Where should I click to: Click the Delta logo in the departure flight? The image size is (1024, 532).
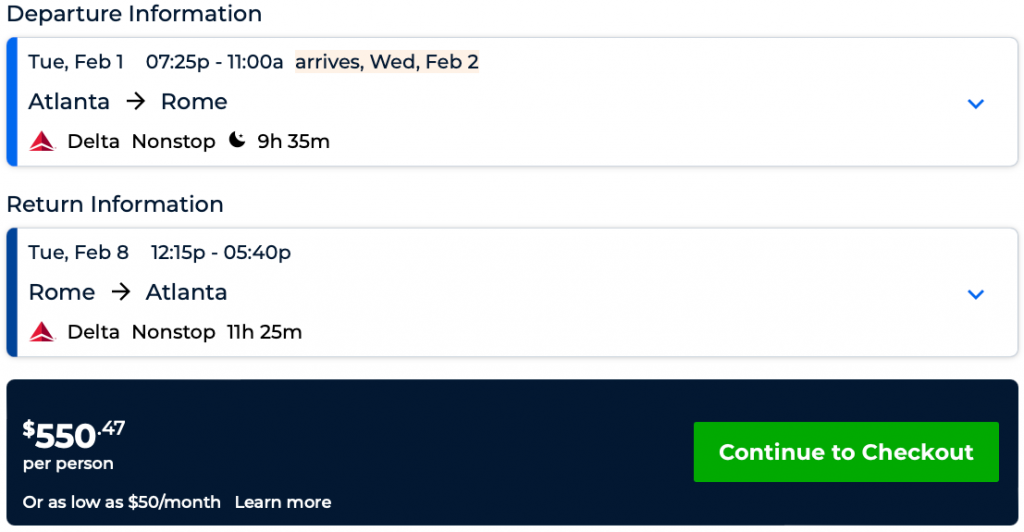point(41,141)
